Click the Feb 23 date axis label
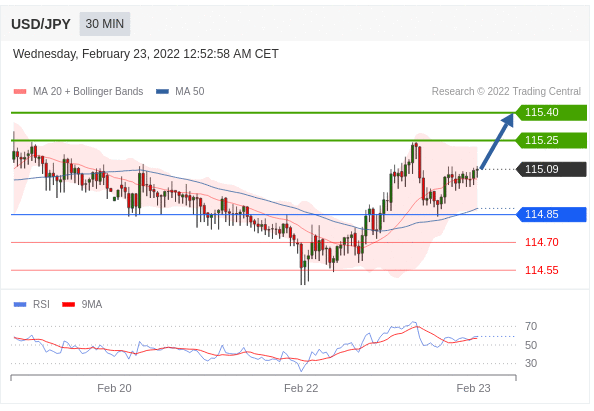Screen dimensions: 594x411 pos(473,388)
